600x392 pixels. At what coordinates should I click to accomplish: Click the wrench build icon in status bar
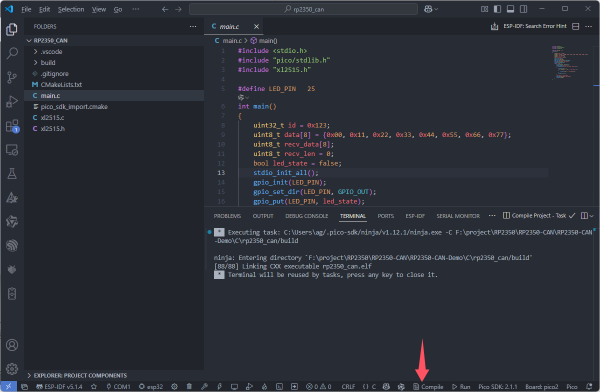click(204, 387)
